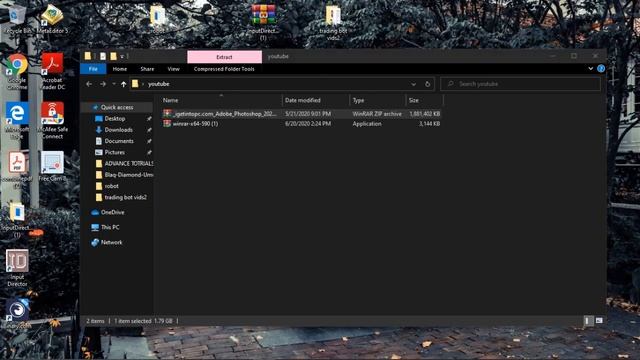This screenshot has height=360, width=640.
Task: Click quick access toolbar new folder icon
Action: tap(113, 56)
